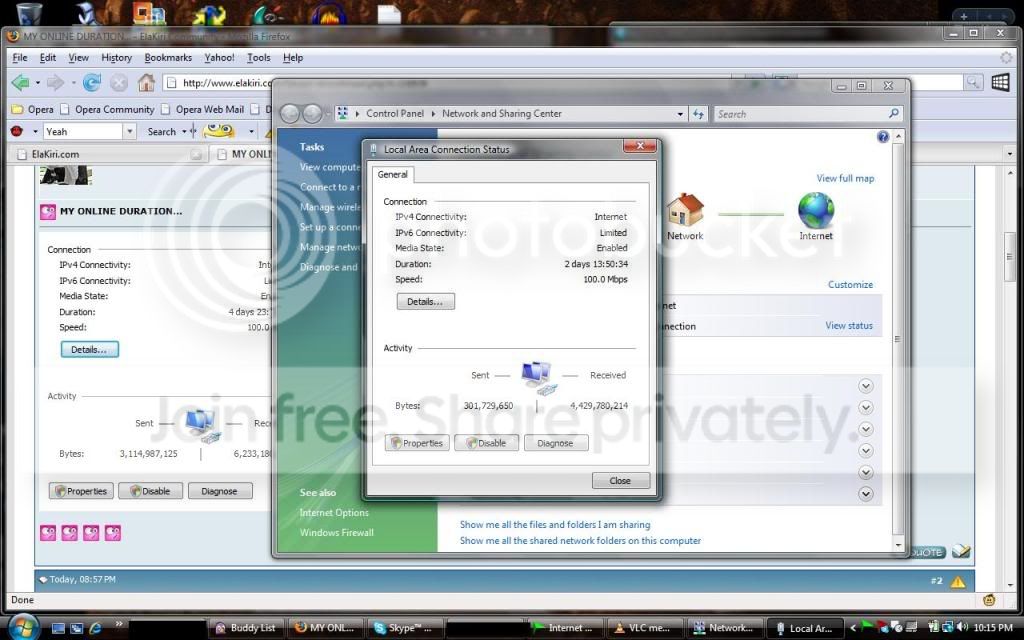This screenshot has width=1024, height=640.
Task: Click the Control Panel search magnifier icon
Action: point(893,113)
